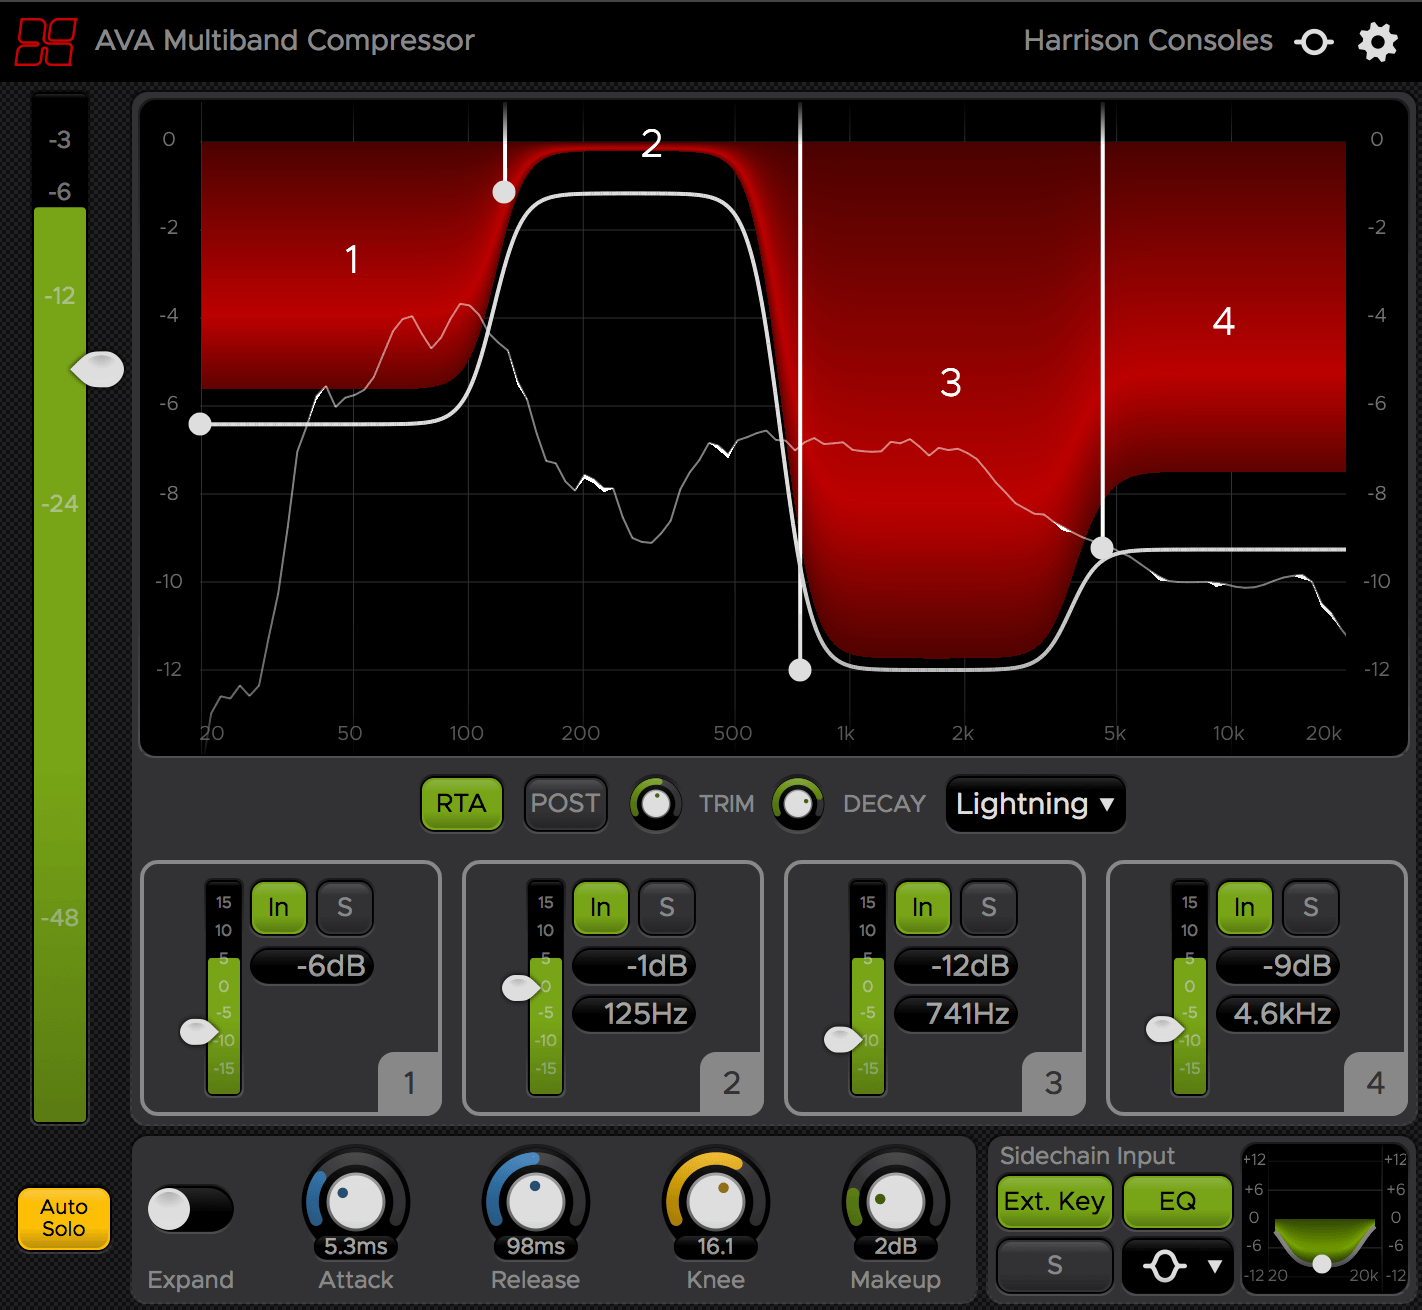Click the Release knob
Screen dimensions: 1422x1310
pos(535,1200)
